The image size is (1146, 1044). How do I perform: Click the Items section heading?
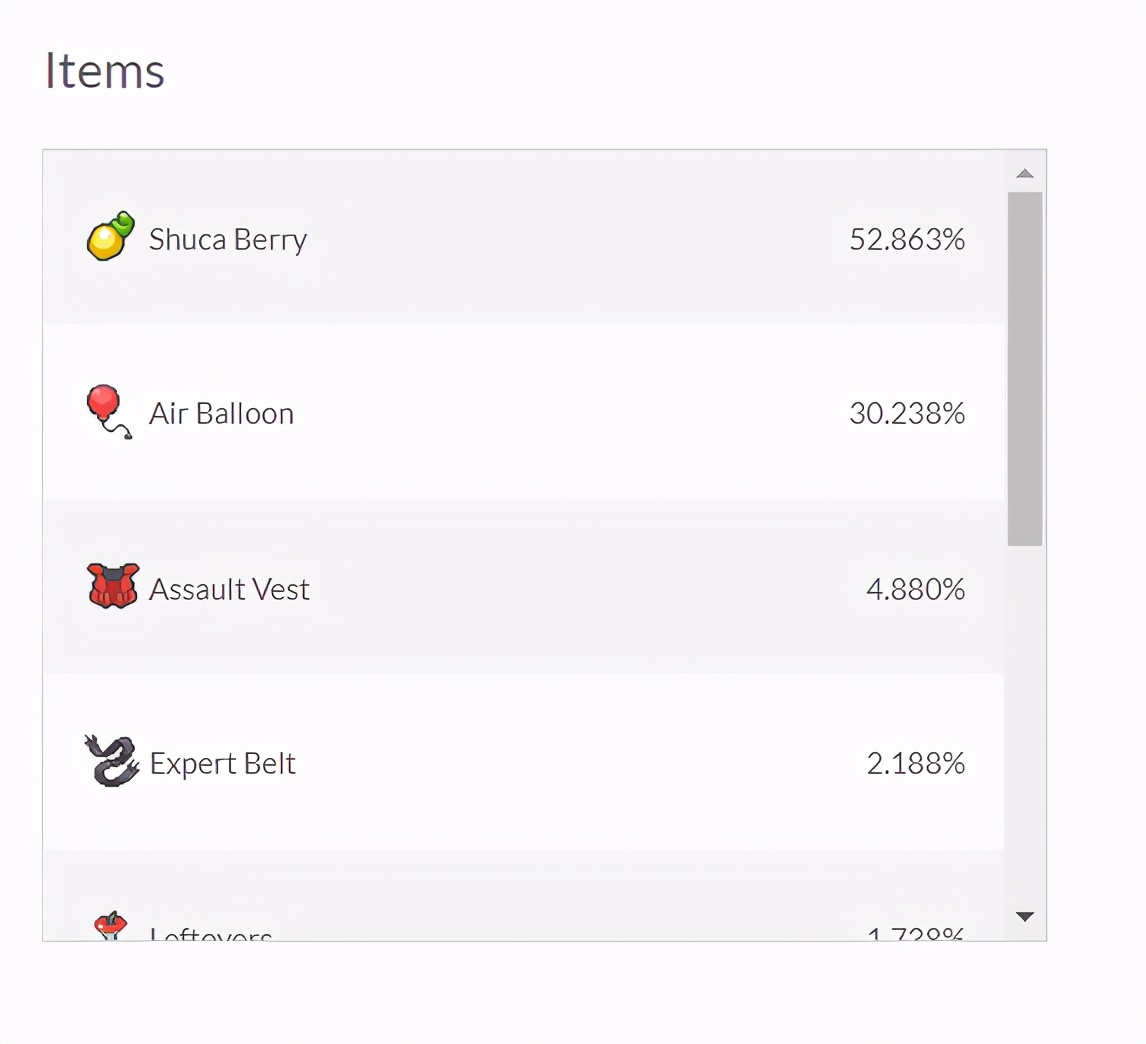(x=105, y=72)
